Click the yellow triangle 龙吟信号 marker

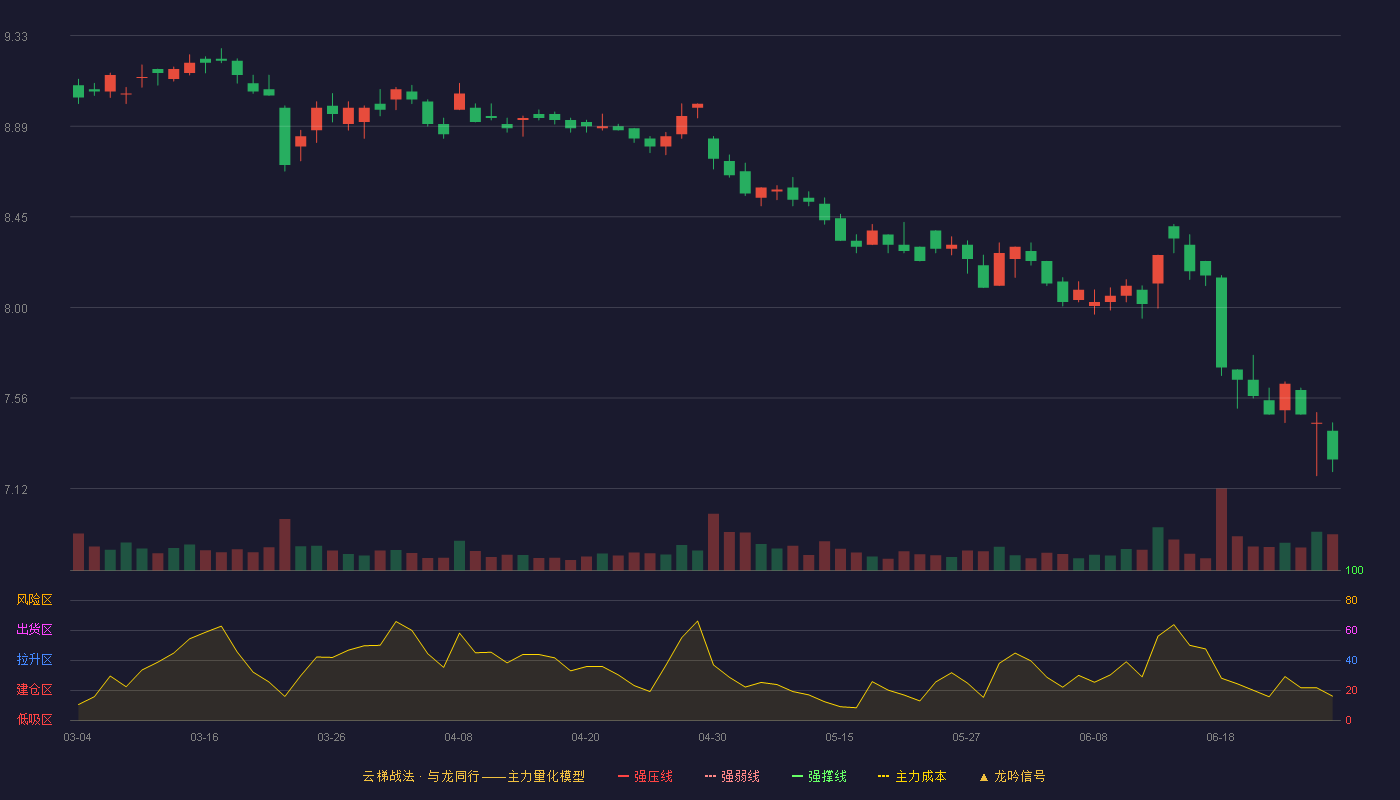pos(983,776)
